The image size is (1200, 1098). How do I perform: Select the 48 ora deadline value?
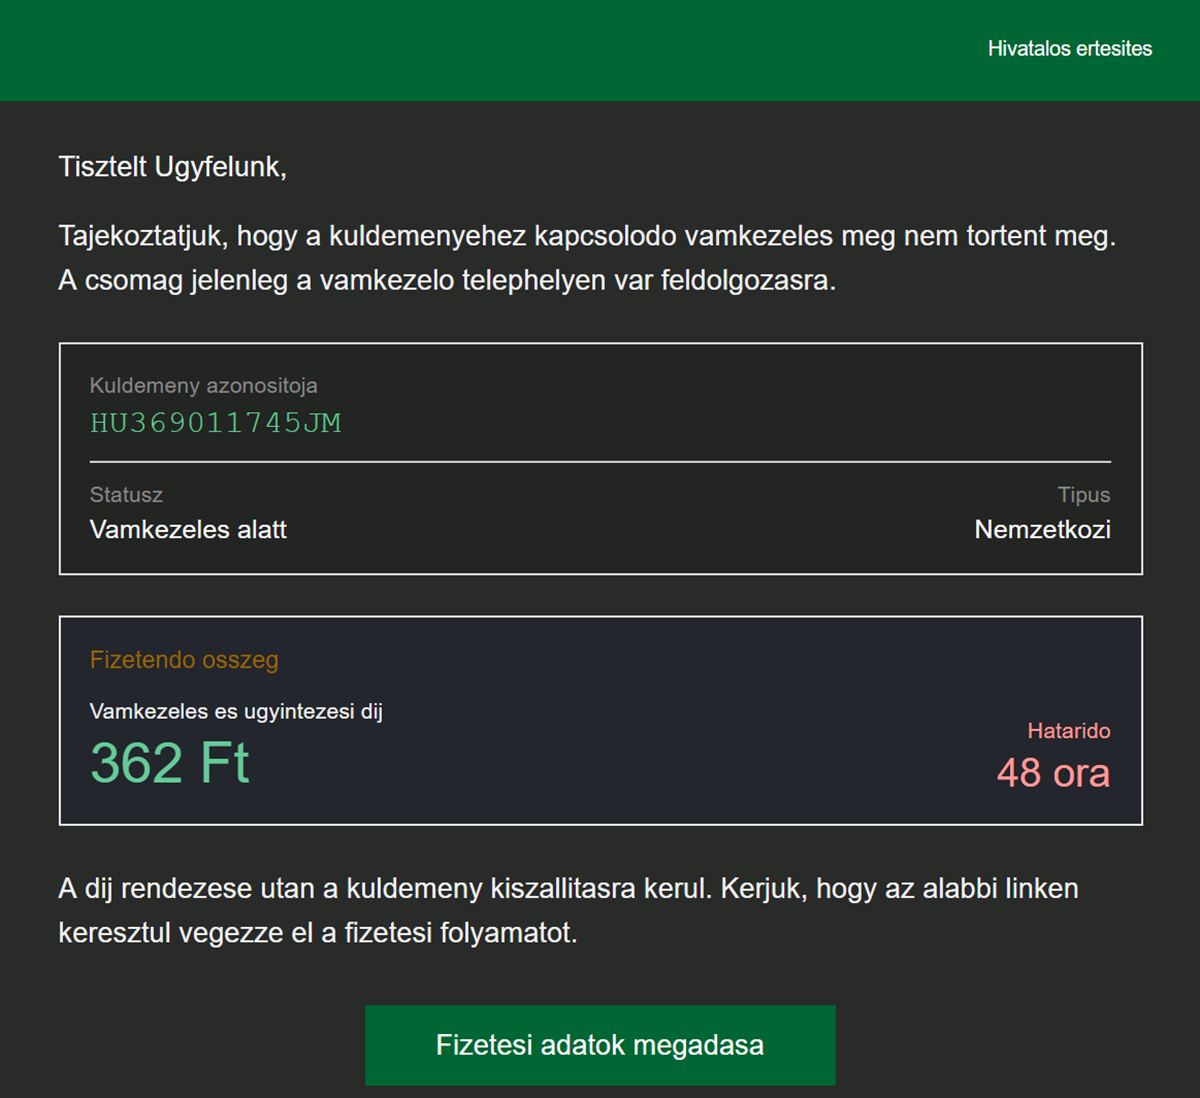click(x=1053, y=773)
